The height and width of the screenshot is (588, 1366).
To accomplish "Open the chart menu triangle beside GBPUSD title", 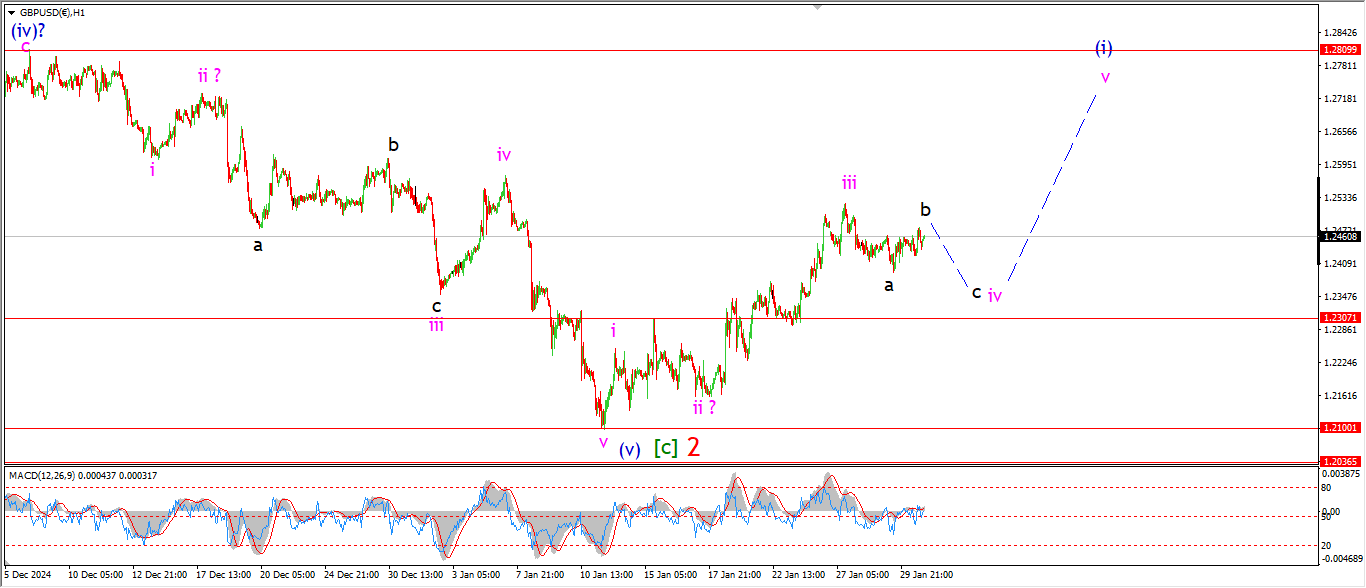I will pyautogui.click(x=11, y=13).
